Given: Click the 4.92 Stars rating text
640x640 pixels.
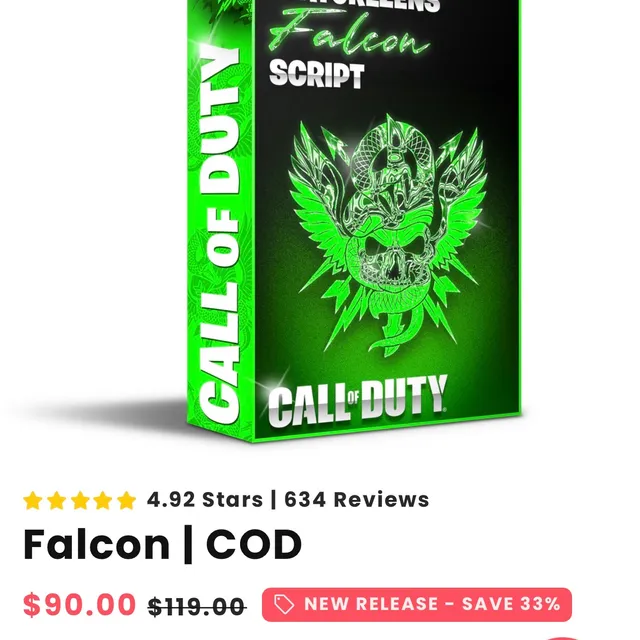Looking at the screenshot, I should (205, 500).
